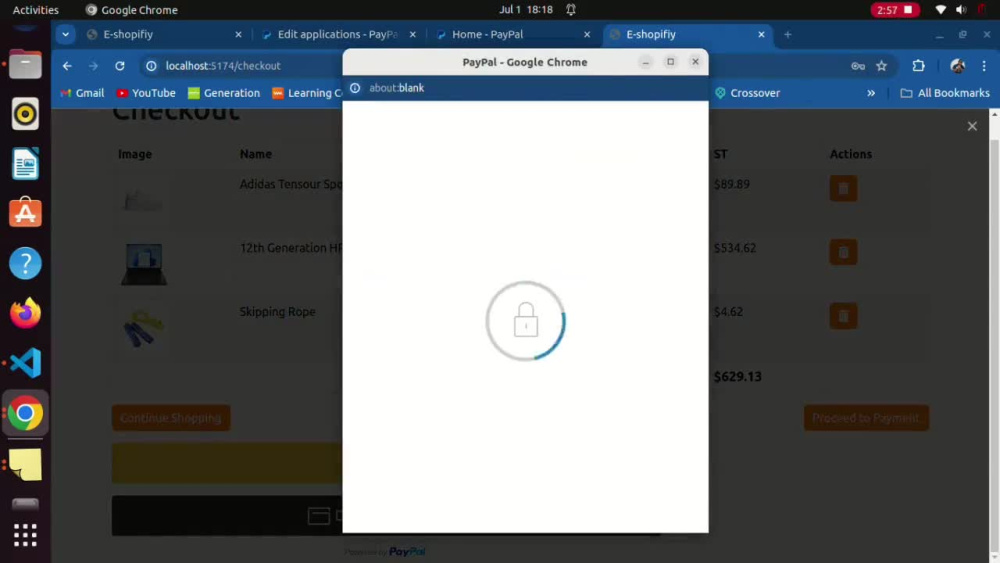
Task: Delete the Adidas Tensour item
Action: pyautogui.click(x=843, y=189)
